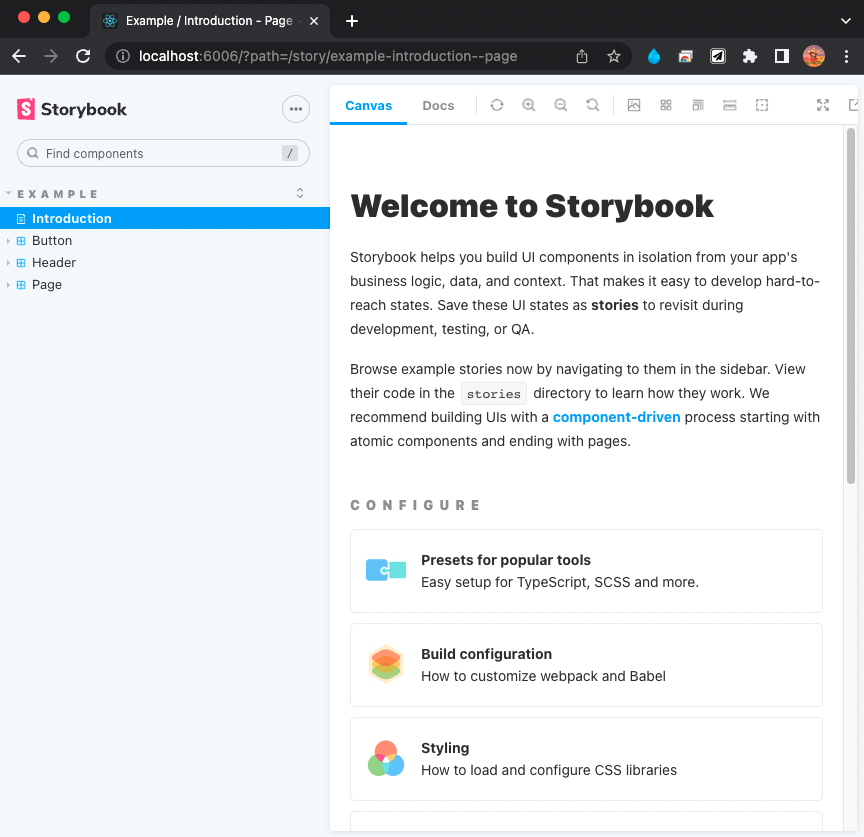The width and height of the screenshot is (864, 837).
Task: Expand the Header component arrow
Action: (x=8, y=263)
